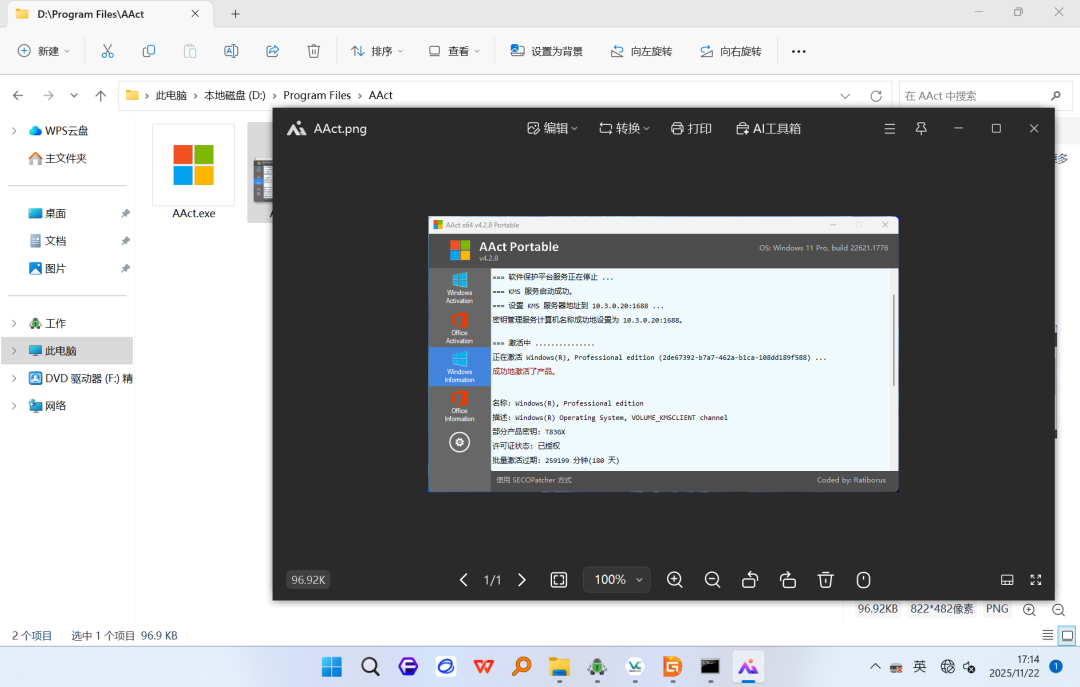Open the 转换 menu
This screenshot has width=1080, height=687.
[x=624, y=129]
